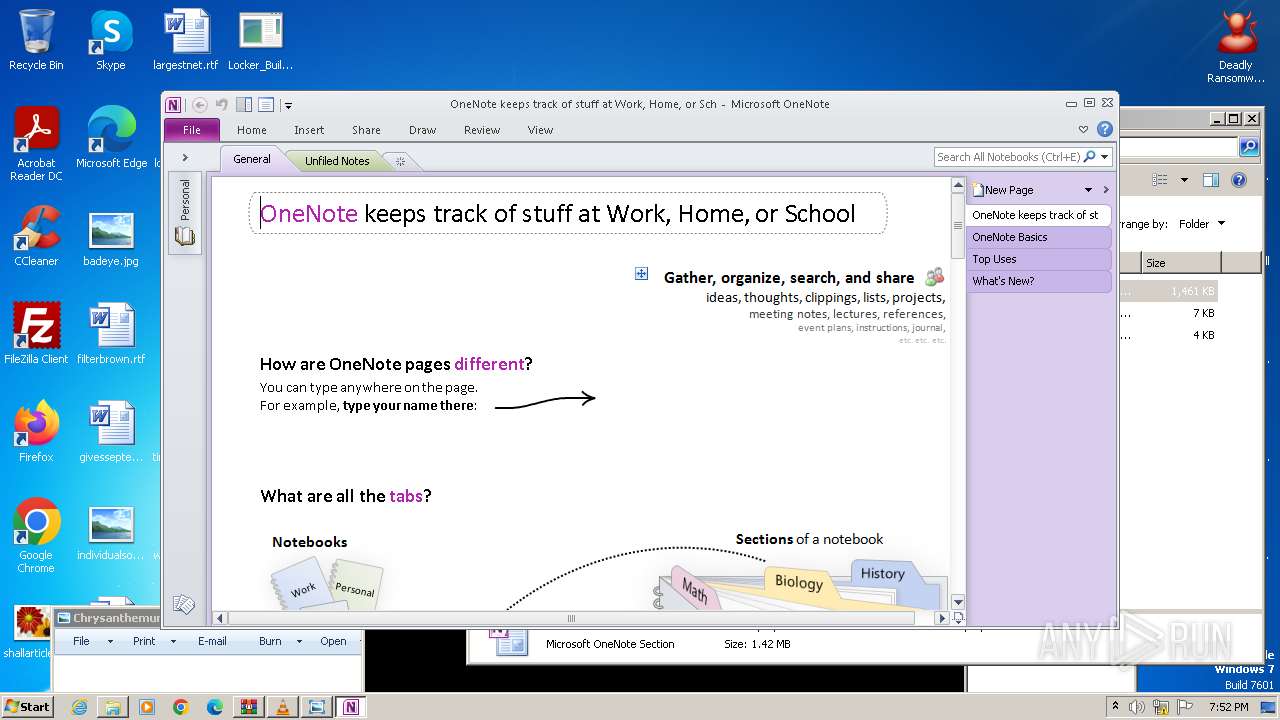Image resolution: width=1280 pixels, height=720 pixels.
Task: Open the Arrange by Folder dropdown
Action: [x=1201, y=224]
